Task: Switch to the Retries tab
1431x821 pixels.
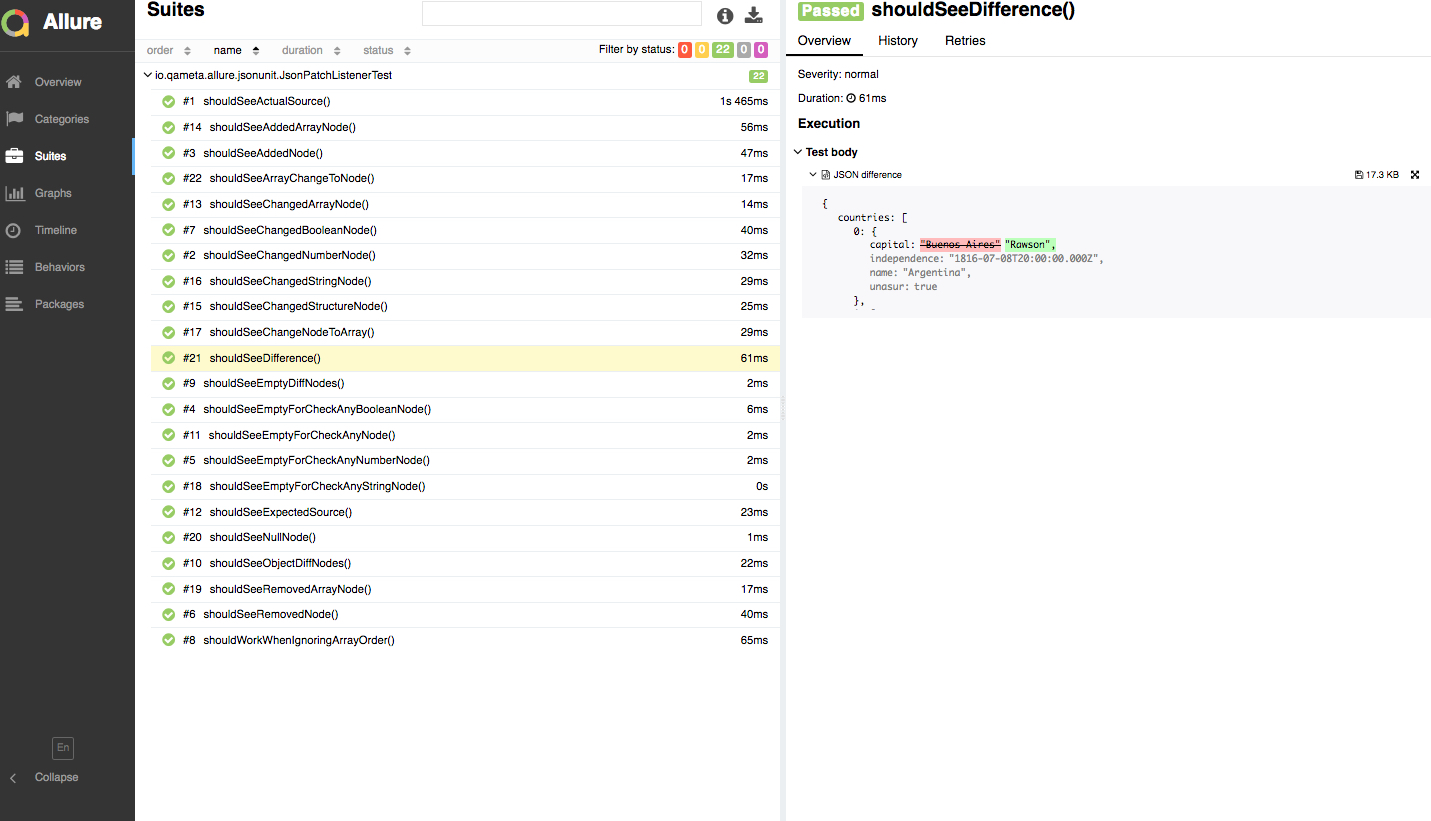Action: coord(965,41)
